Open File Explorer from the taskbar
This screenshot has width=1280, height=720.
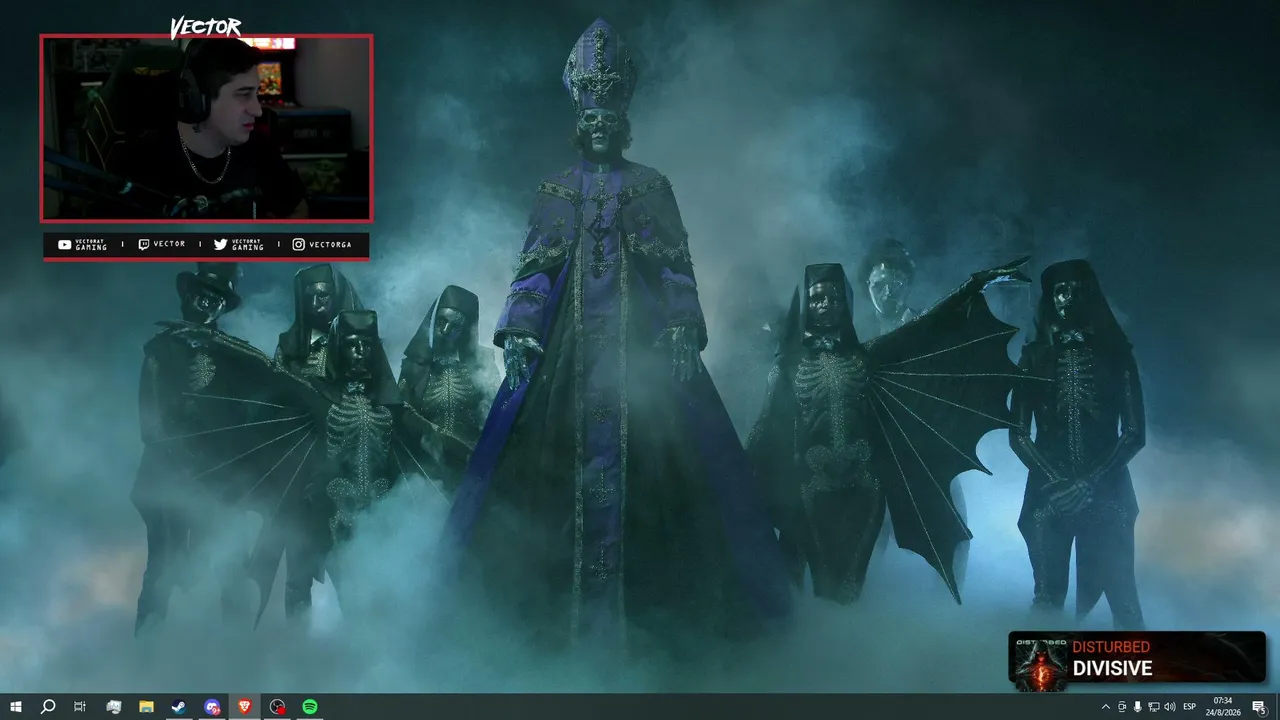tap(146, 707)
